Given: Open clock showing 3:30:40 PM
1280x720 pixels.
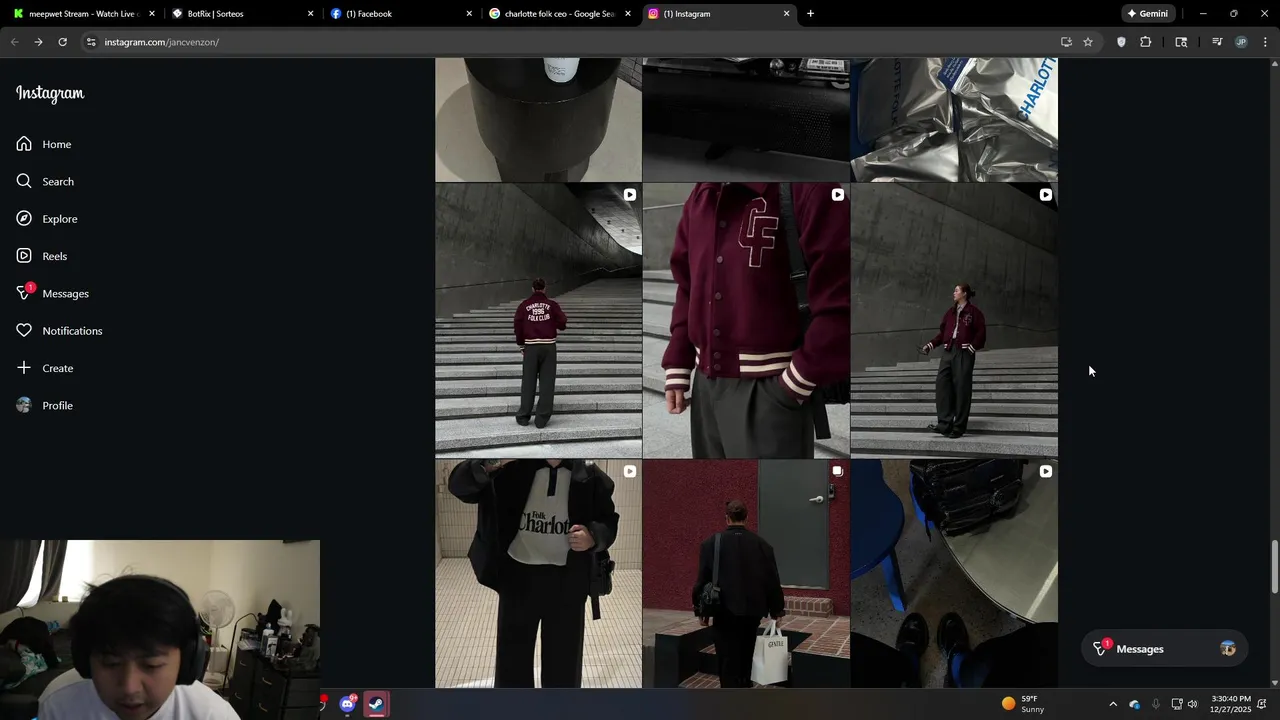Looking at the screenshot, I should 1230,704.
